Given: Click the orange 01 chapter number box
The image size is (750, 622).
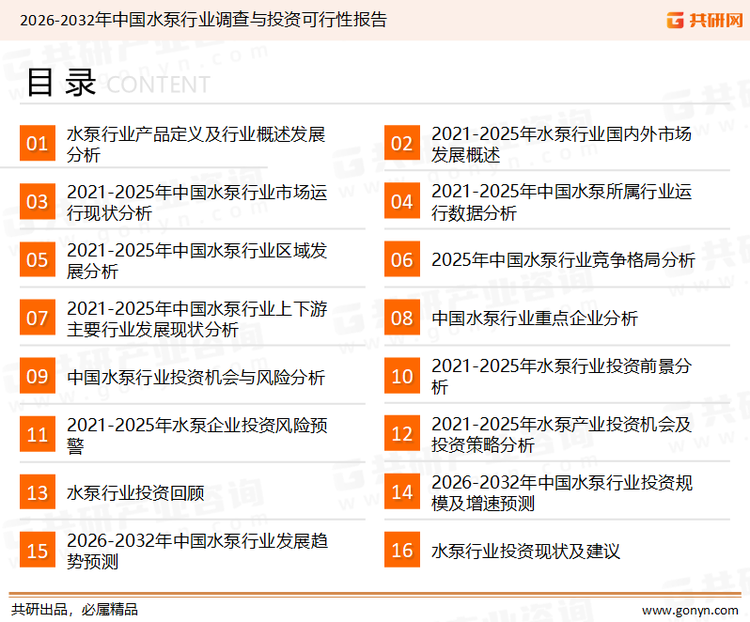Looking at the screenshot, I should [37, 143].
